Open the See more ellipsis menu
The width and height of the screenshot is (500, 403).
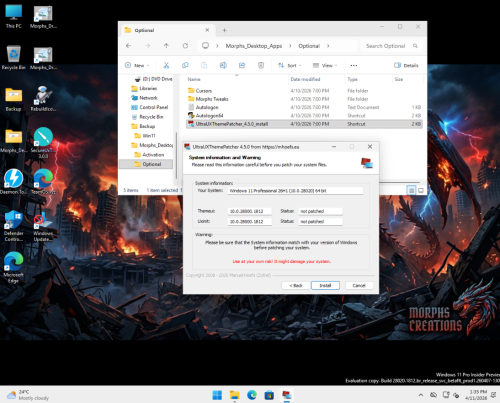354,65
